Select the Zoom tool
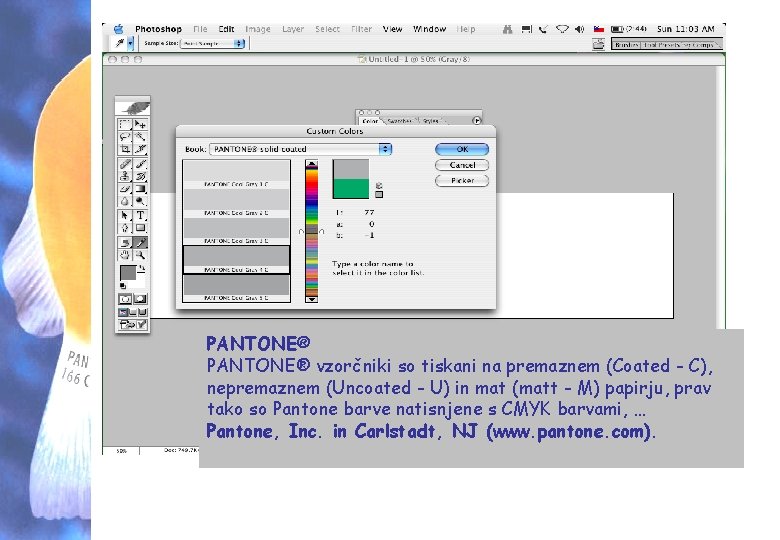The image size is (780, 540). click(140, 255)
